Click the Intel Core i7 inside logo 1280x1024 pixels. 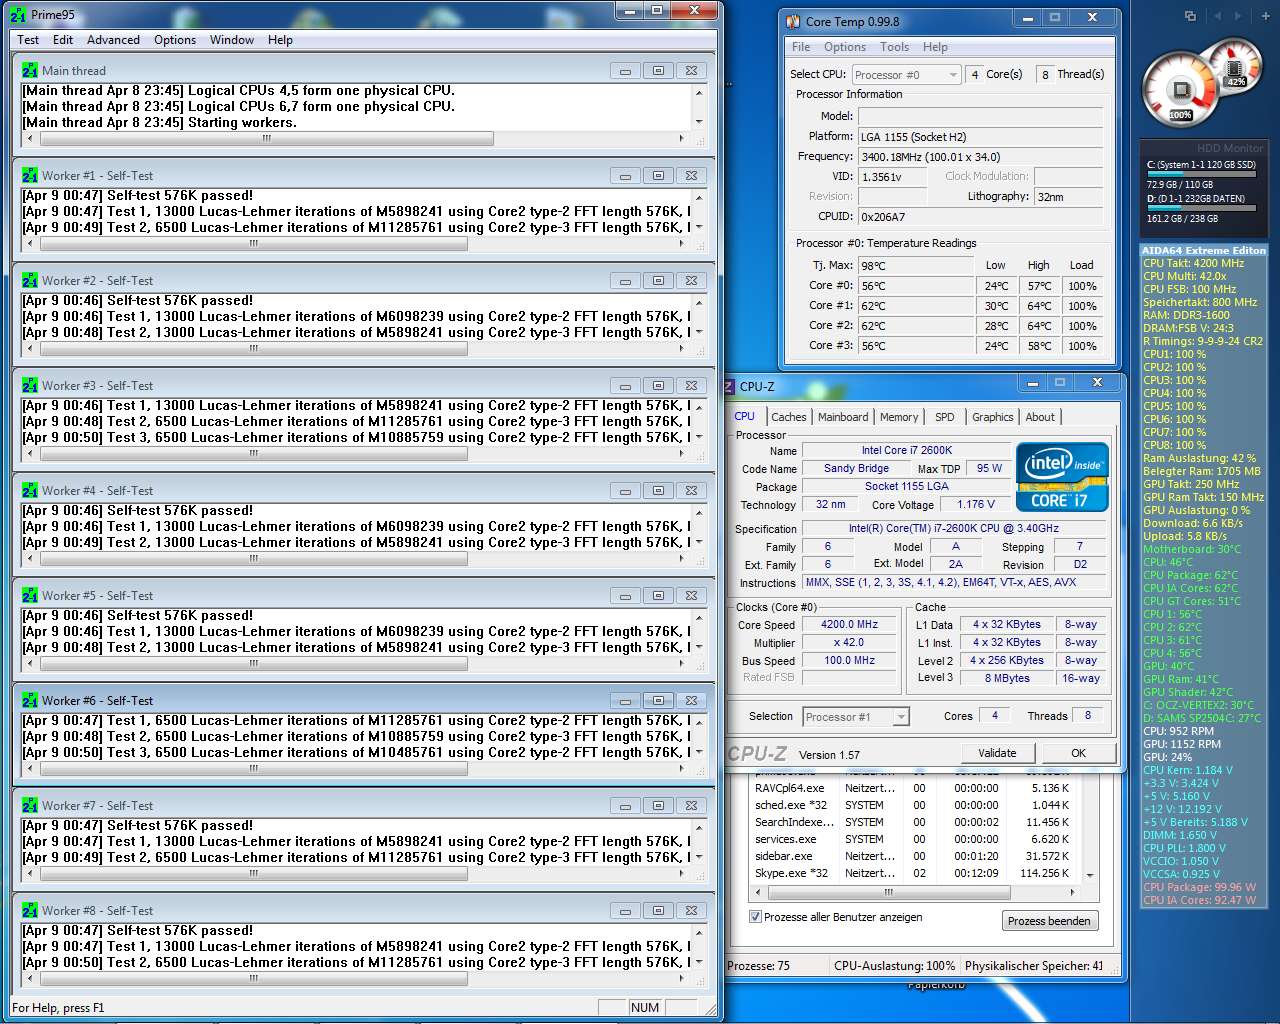pyautogui.click(x=1062, y=477)
